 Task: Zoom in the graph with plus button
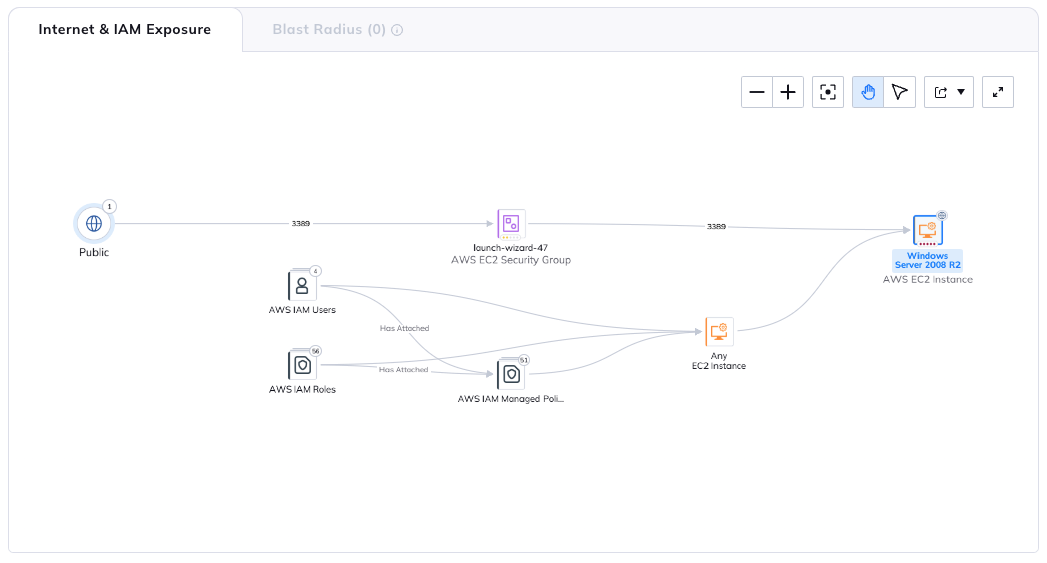click(788, 92)
